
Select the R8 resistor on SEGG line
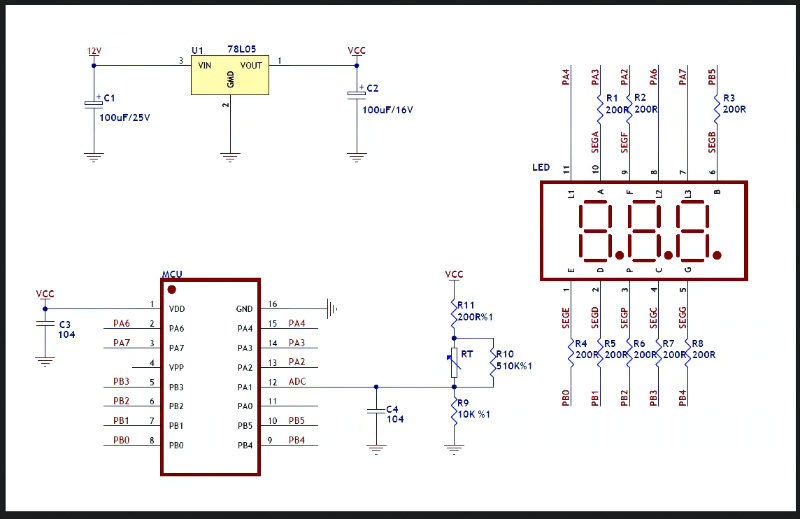tap(684, 349)
